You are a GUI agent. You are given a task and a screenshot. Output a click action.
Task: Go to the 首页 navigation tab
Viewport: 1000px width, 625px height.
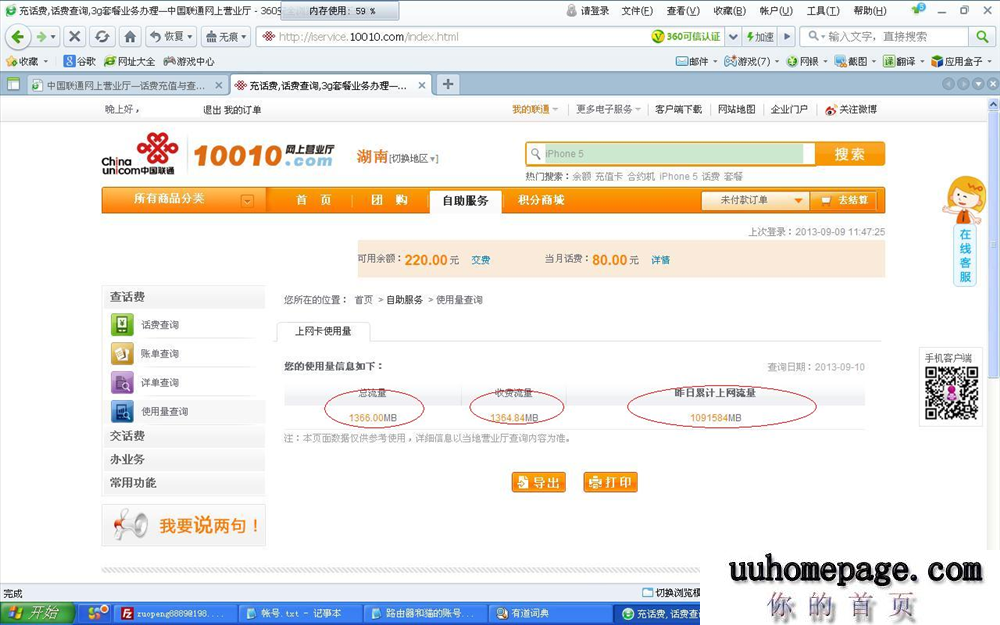313,200
